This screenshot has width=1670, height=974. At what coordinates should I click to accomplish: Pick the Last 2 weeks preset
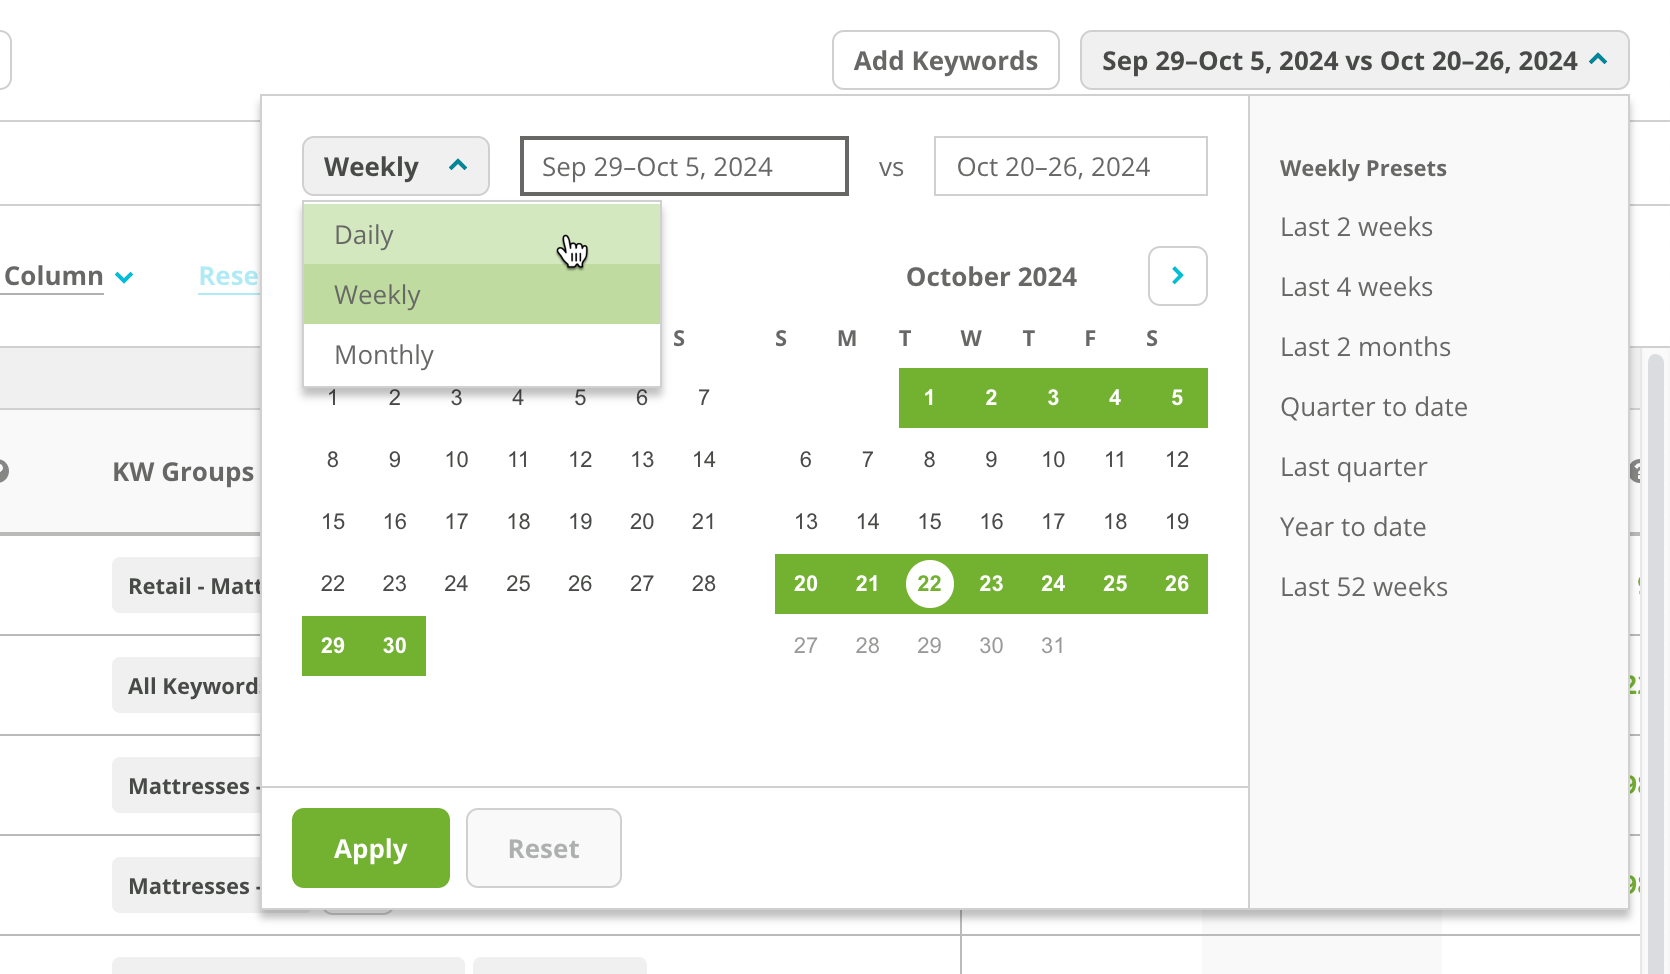click(1356, 227)
